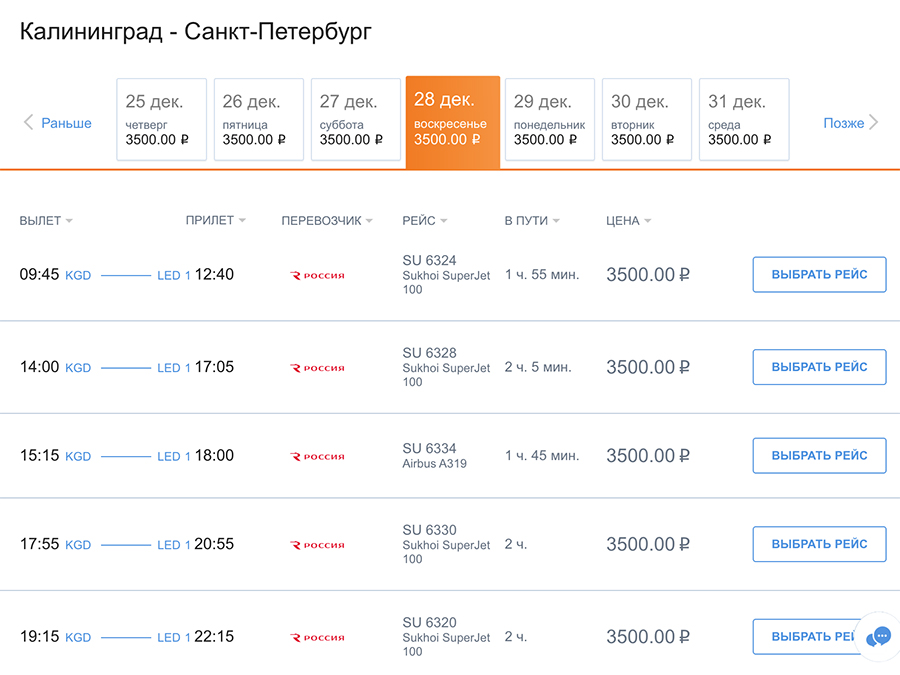Image resolution: width=900 pixels, height=675 pixels.
Task: Switch to the 29 дек. понедельник tab
Action: pos(549,119)
